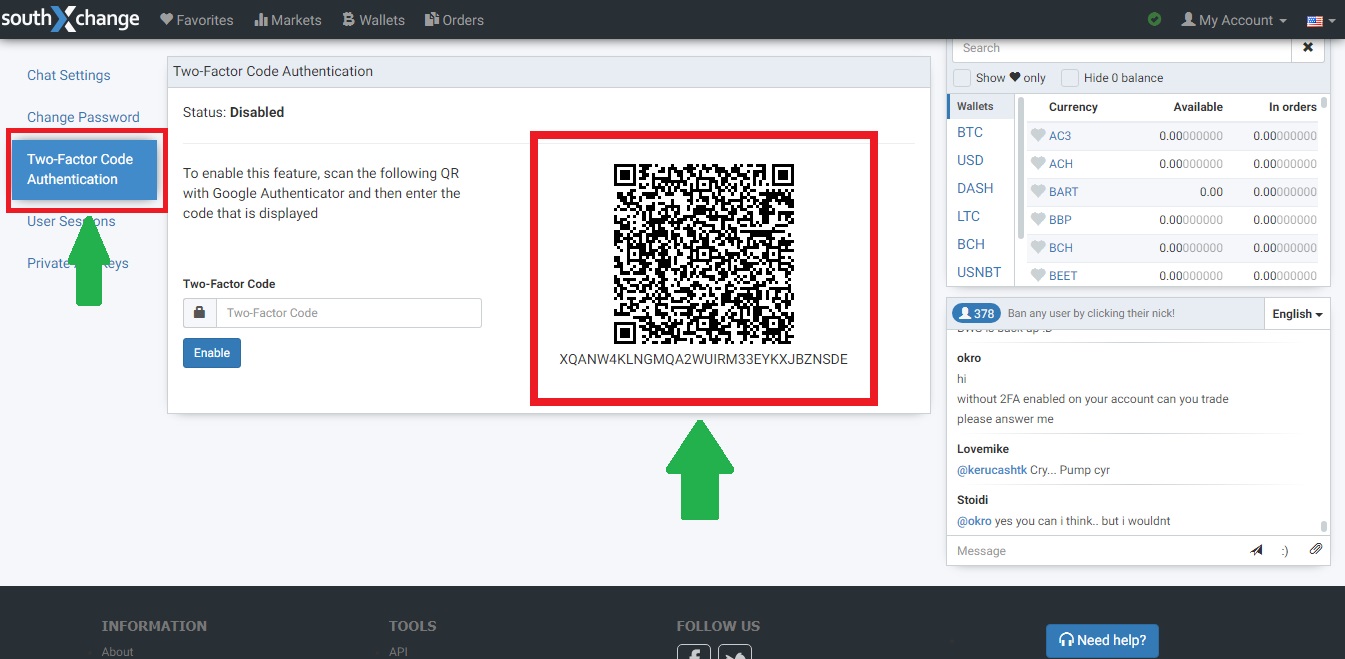1345x659 pixels.
Task: Go to Chat Settings
Action: 69,75
